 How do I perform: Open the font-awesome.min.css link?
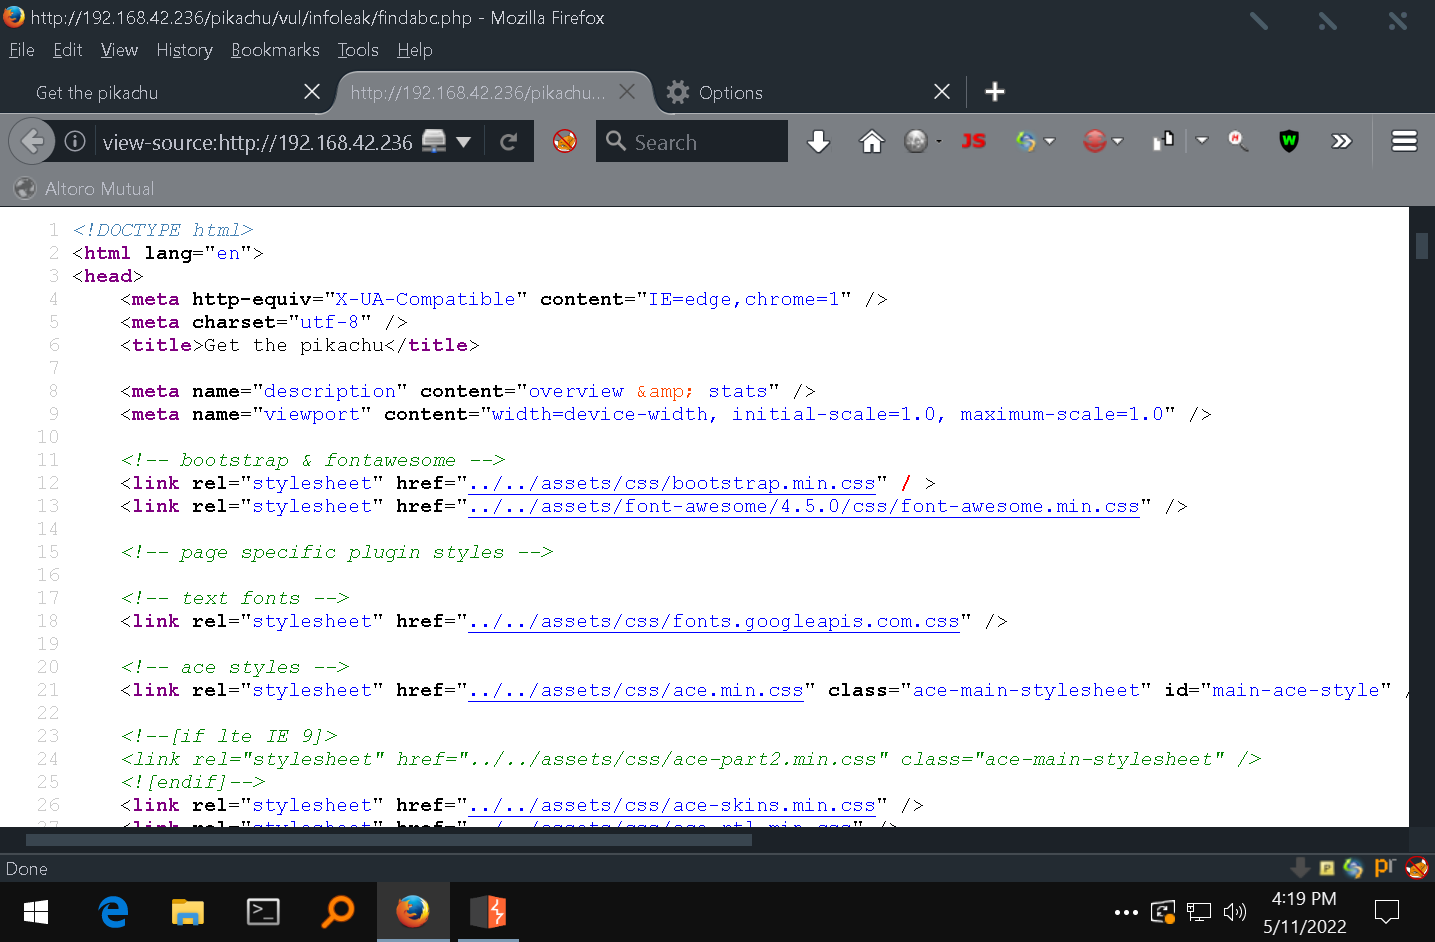click(804, 507)
